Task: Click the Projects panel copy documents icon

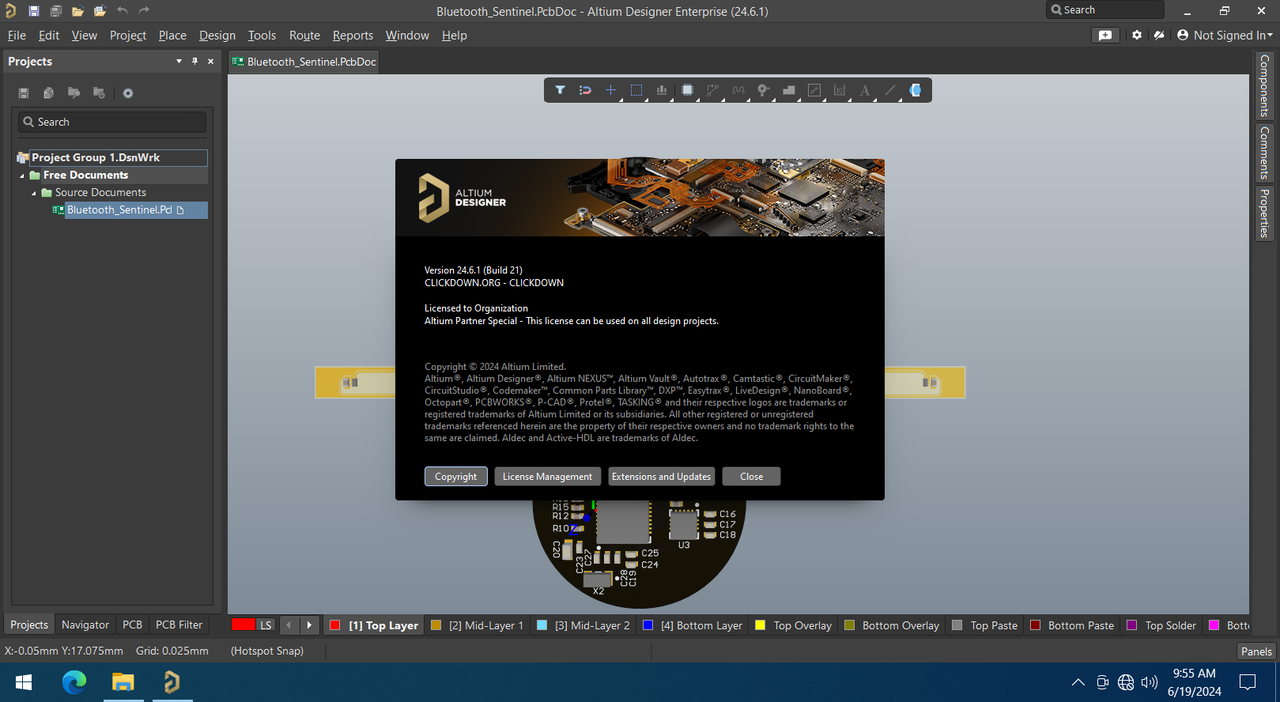Action: (x=48, y=93)
